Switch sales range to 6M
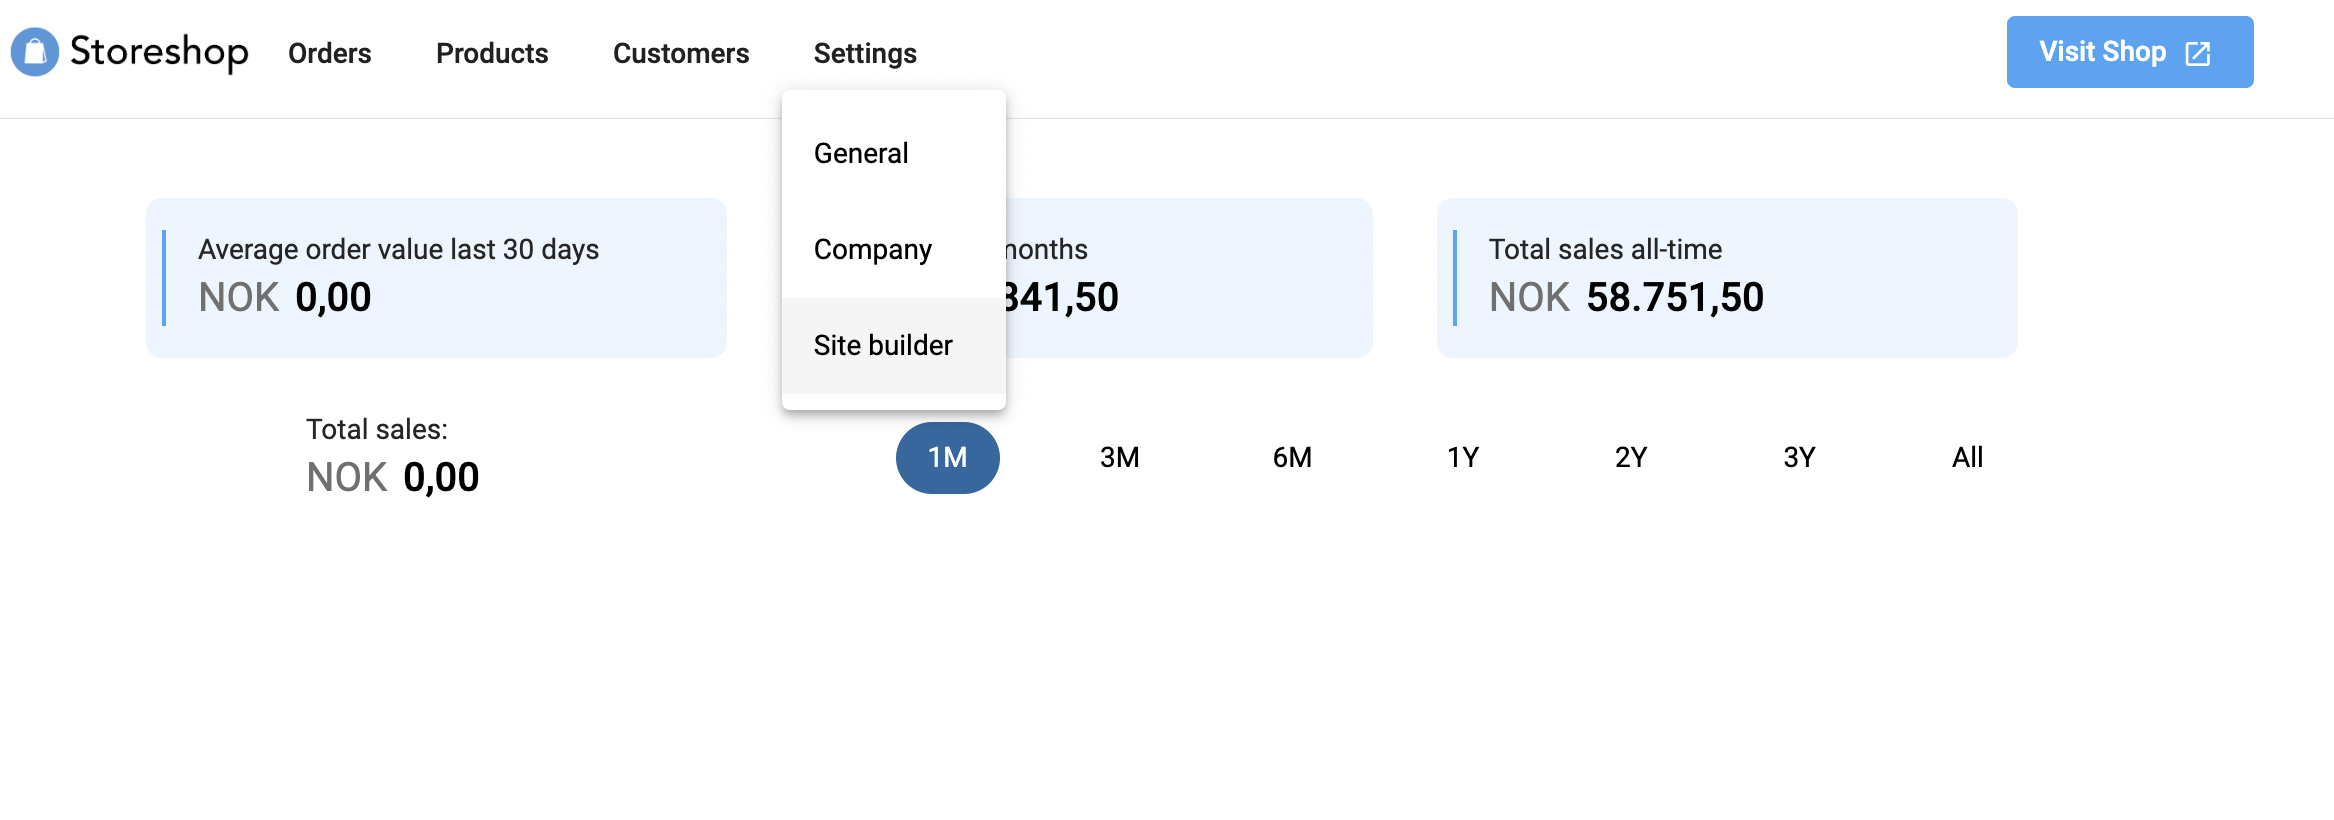2334x820 pixels. pyautogui.click(x=1292, y=458)
